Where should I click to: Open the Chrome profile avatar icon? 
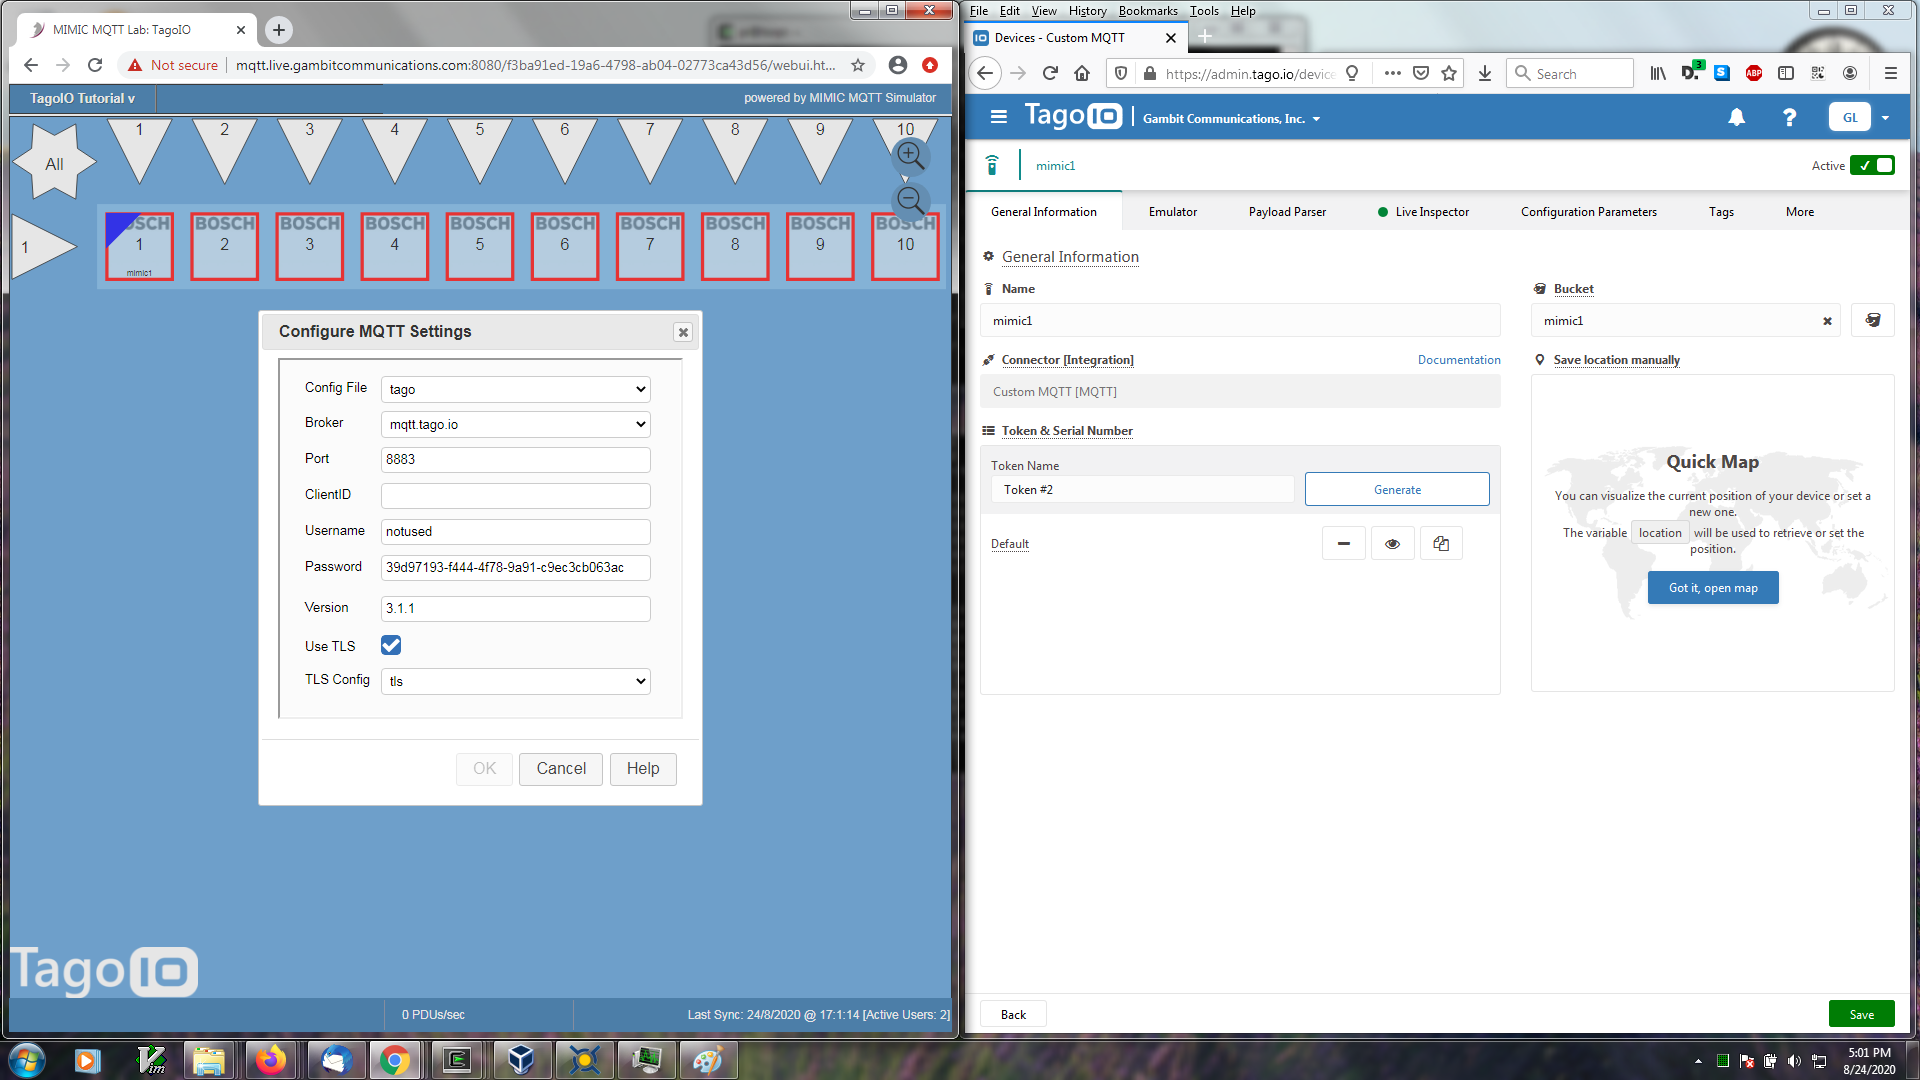(898, 65)
